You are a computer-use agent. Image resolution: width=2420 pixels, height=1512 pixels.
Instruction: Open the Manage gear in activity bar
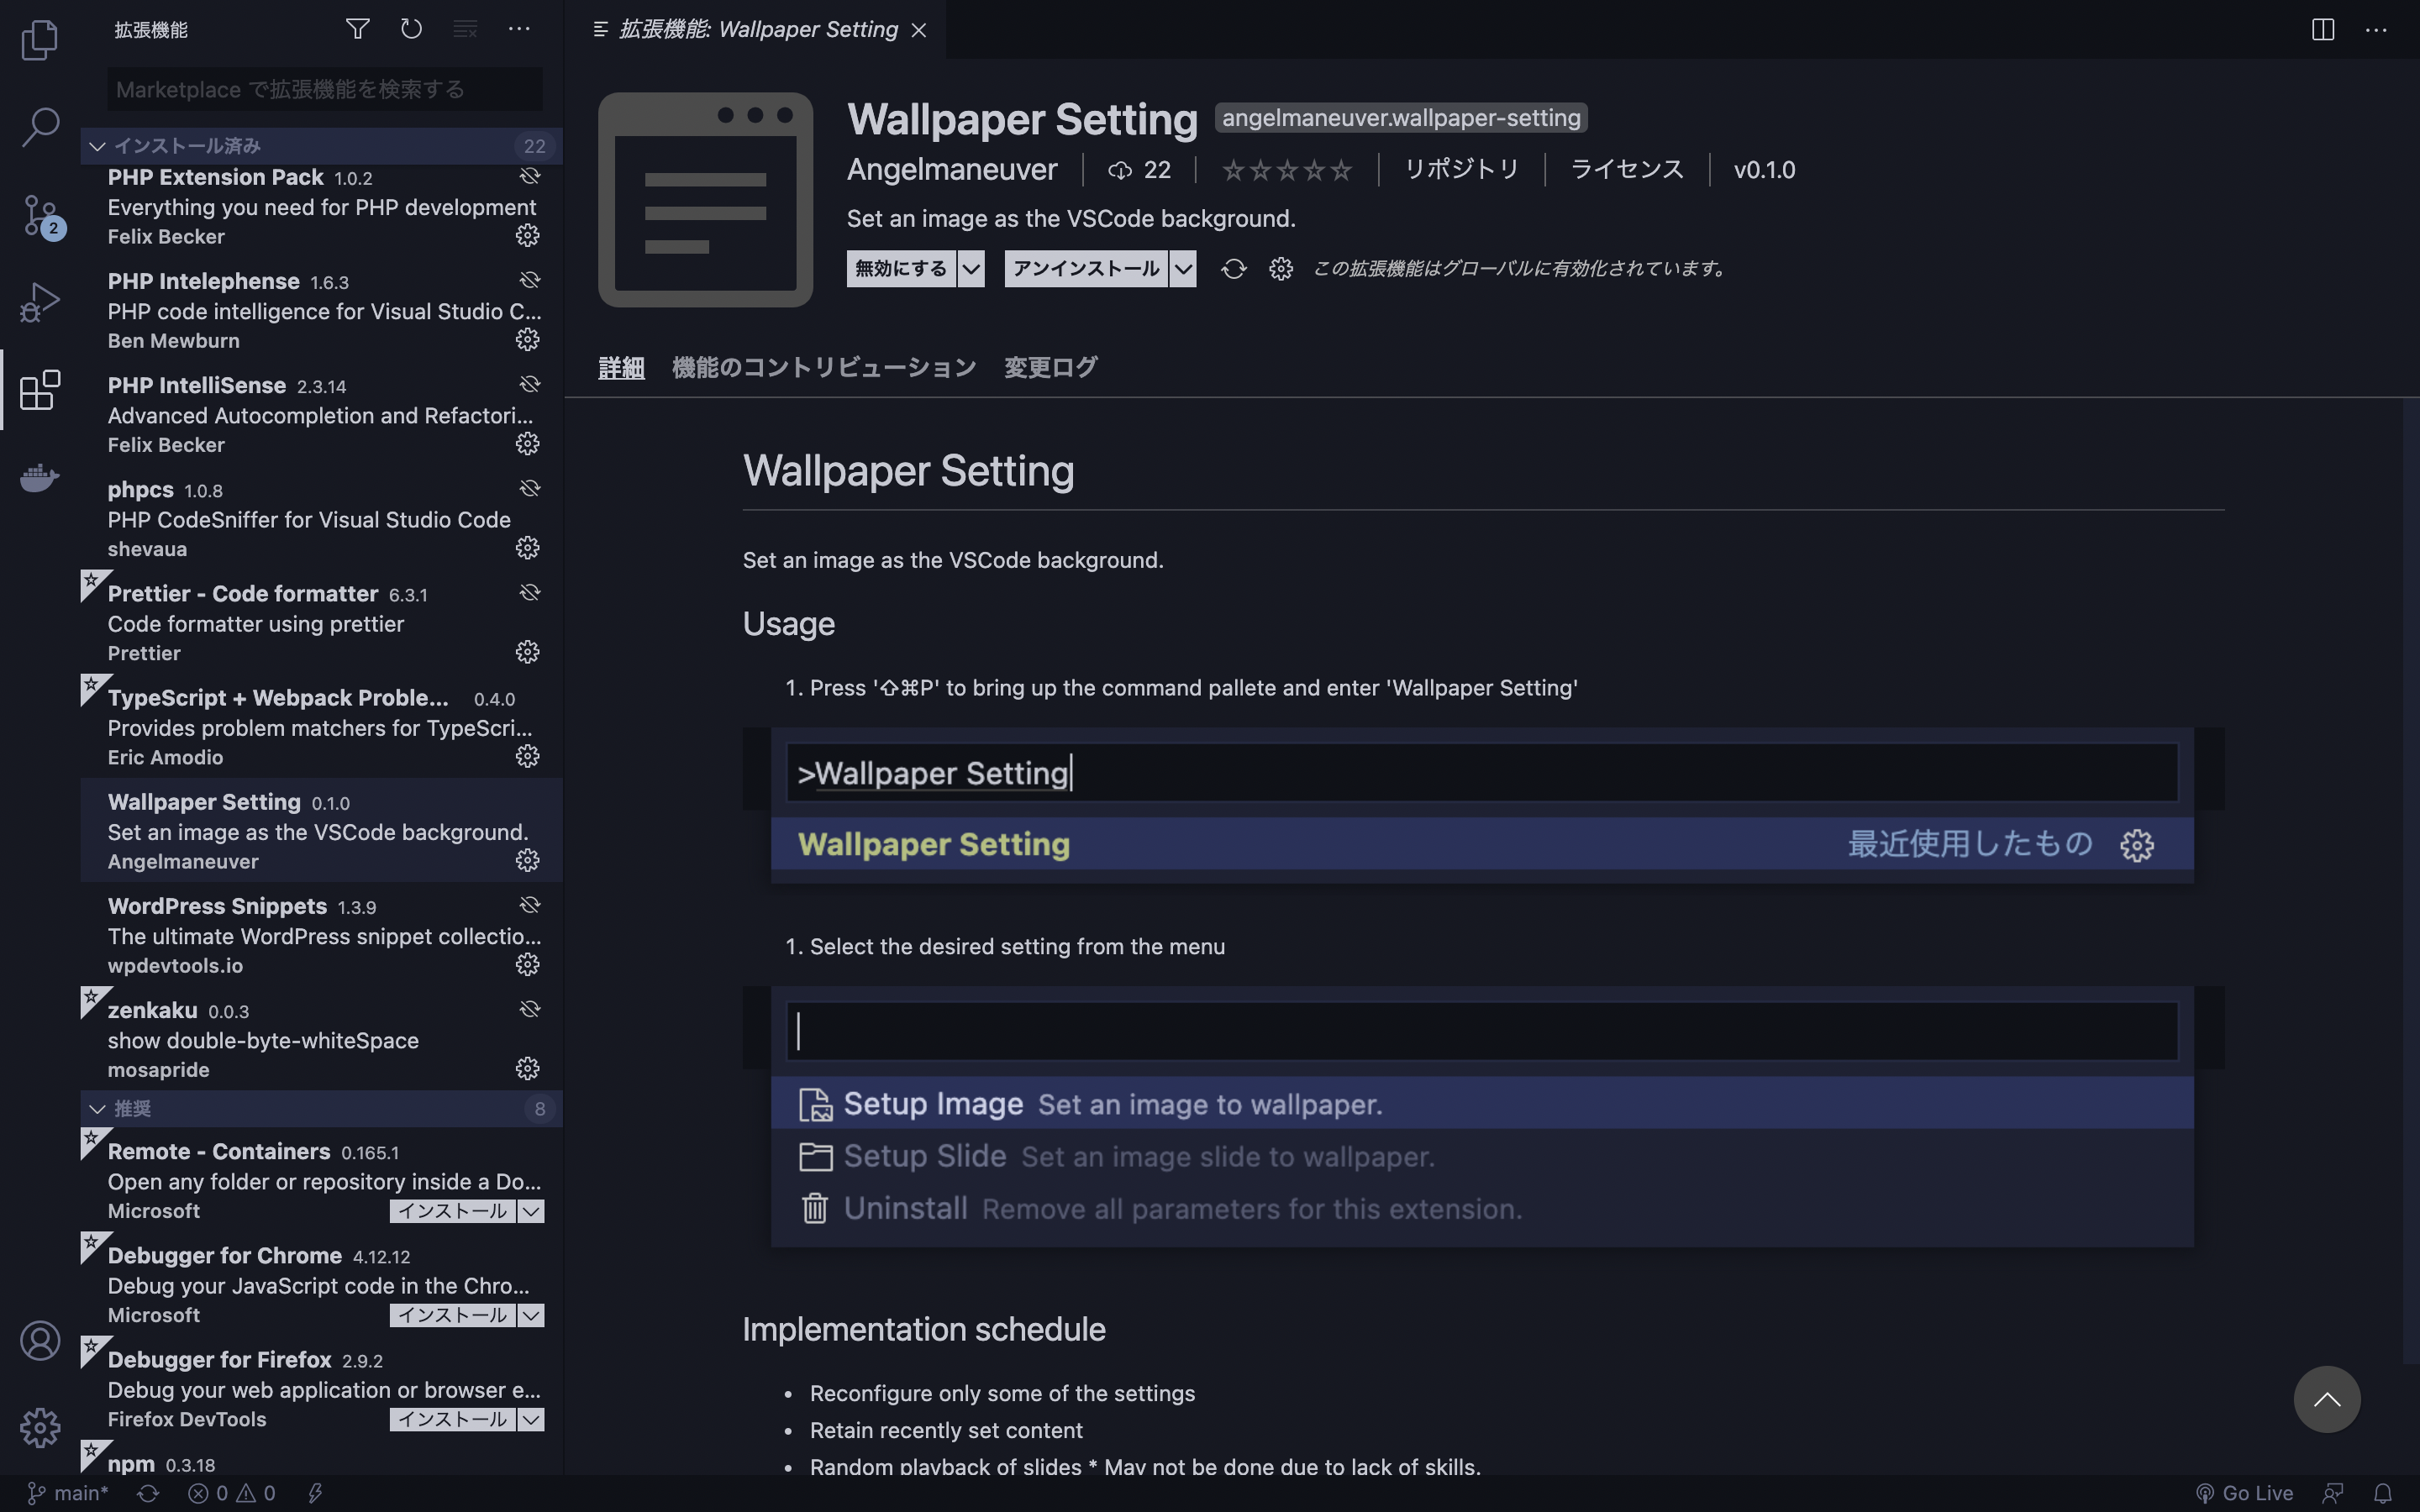coord(40,1427)
